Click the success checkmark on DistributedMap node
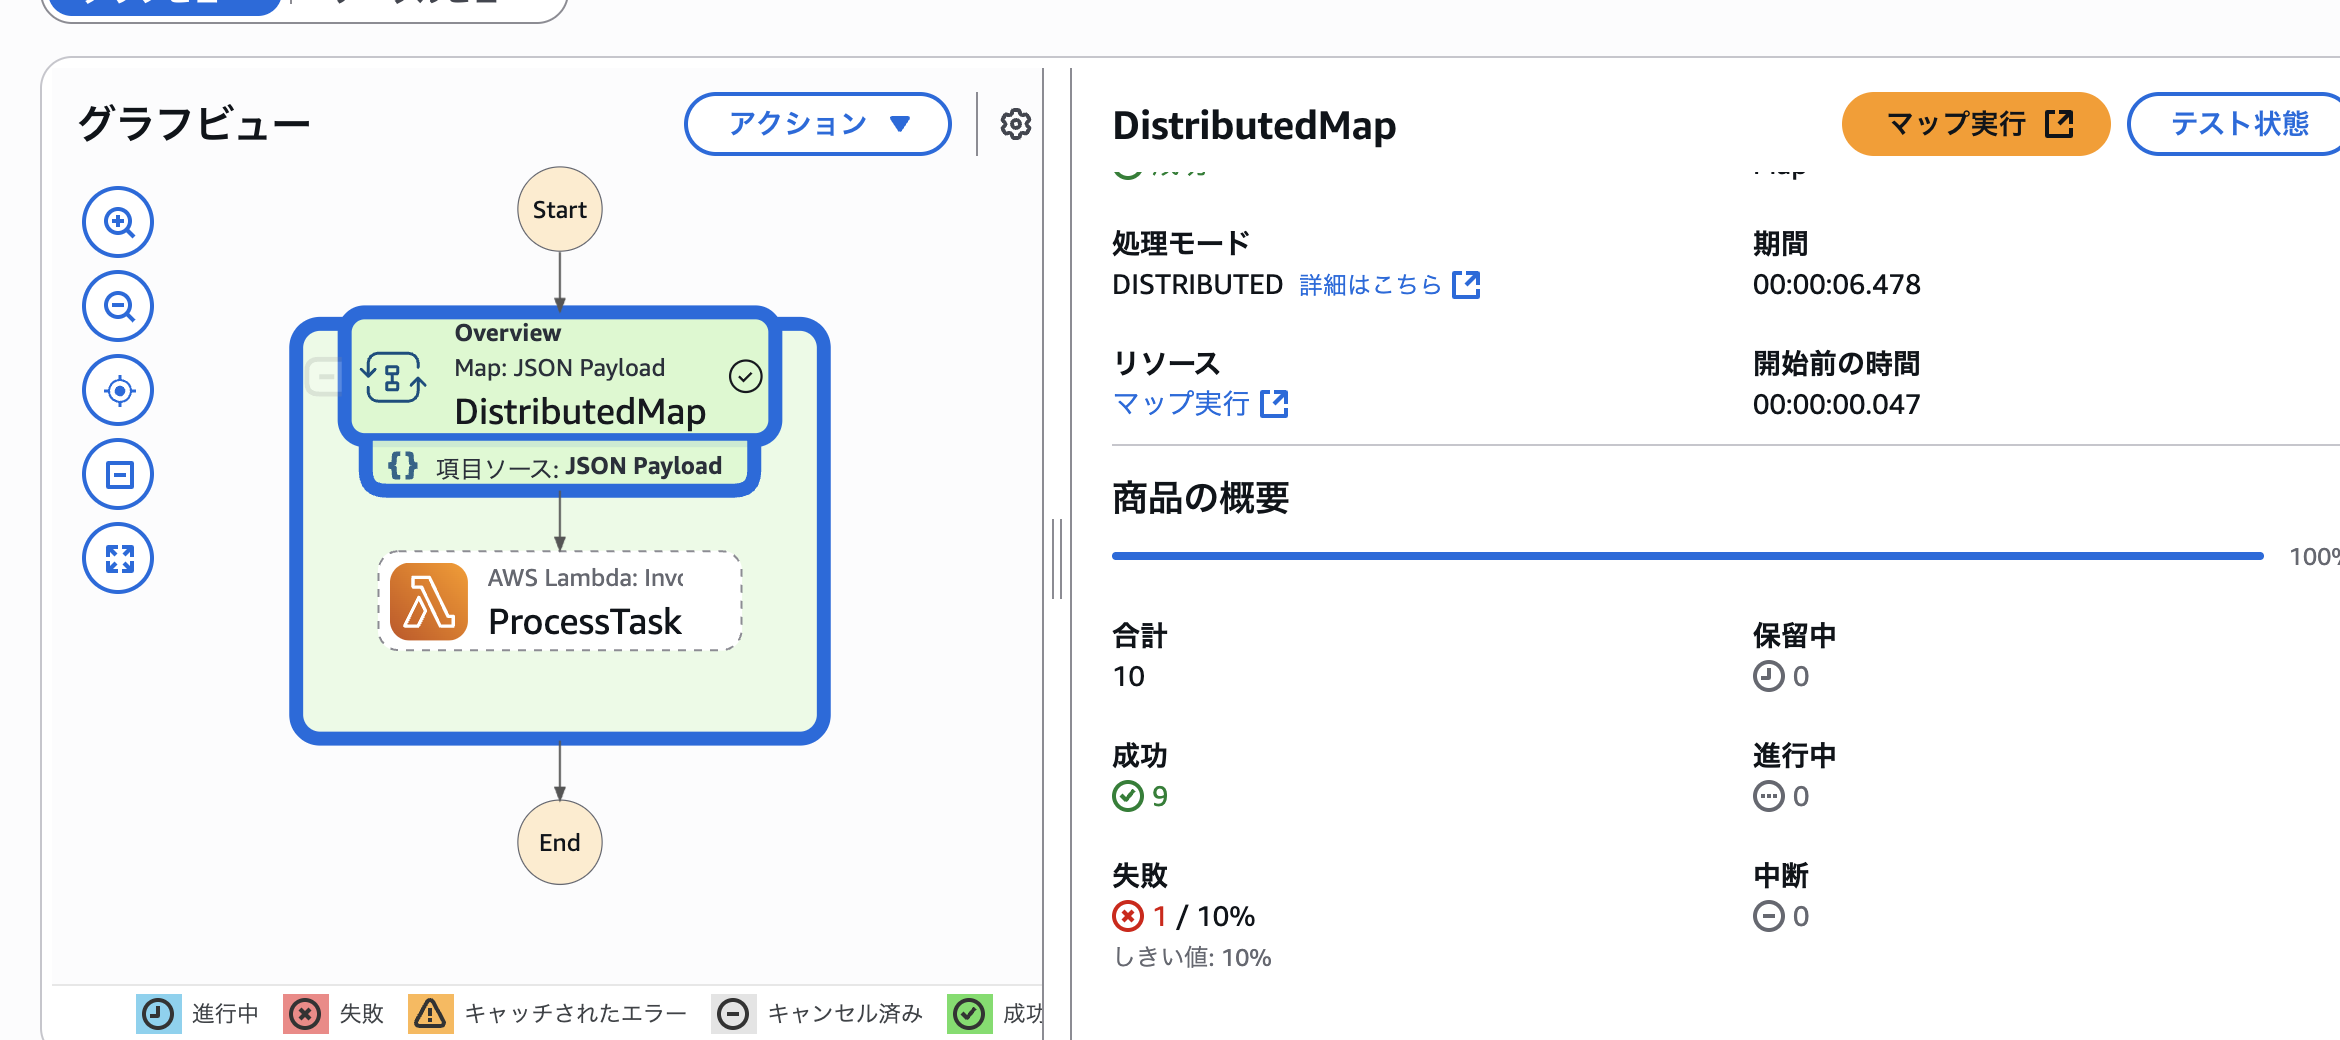Image resolution: width=2340 pixels, height=1040 pixels. click(x=745, y=377)
